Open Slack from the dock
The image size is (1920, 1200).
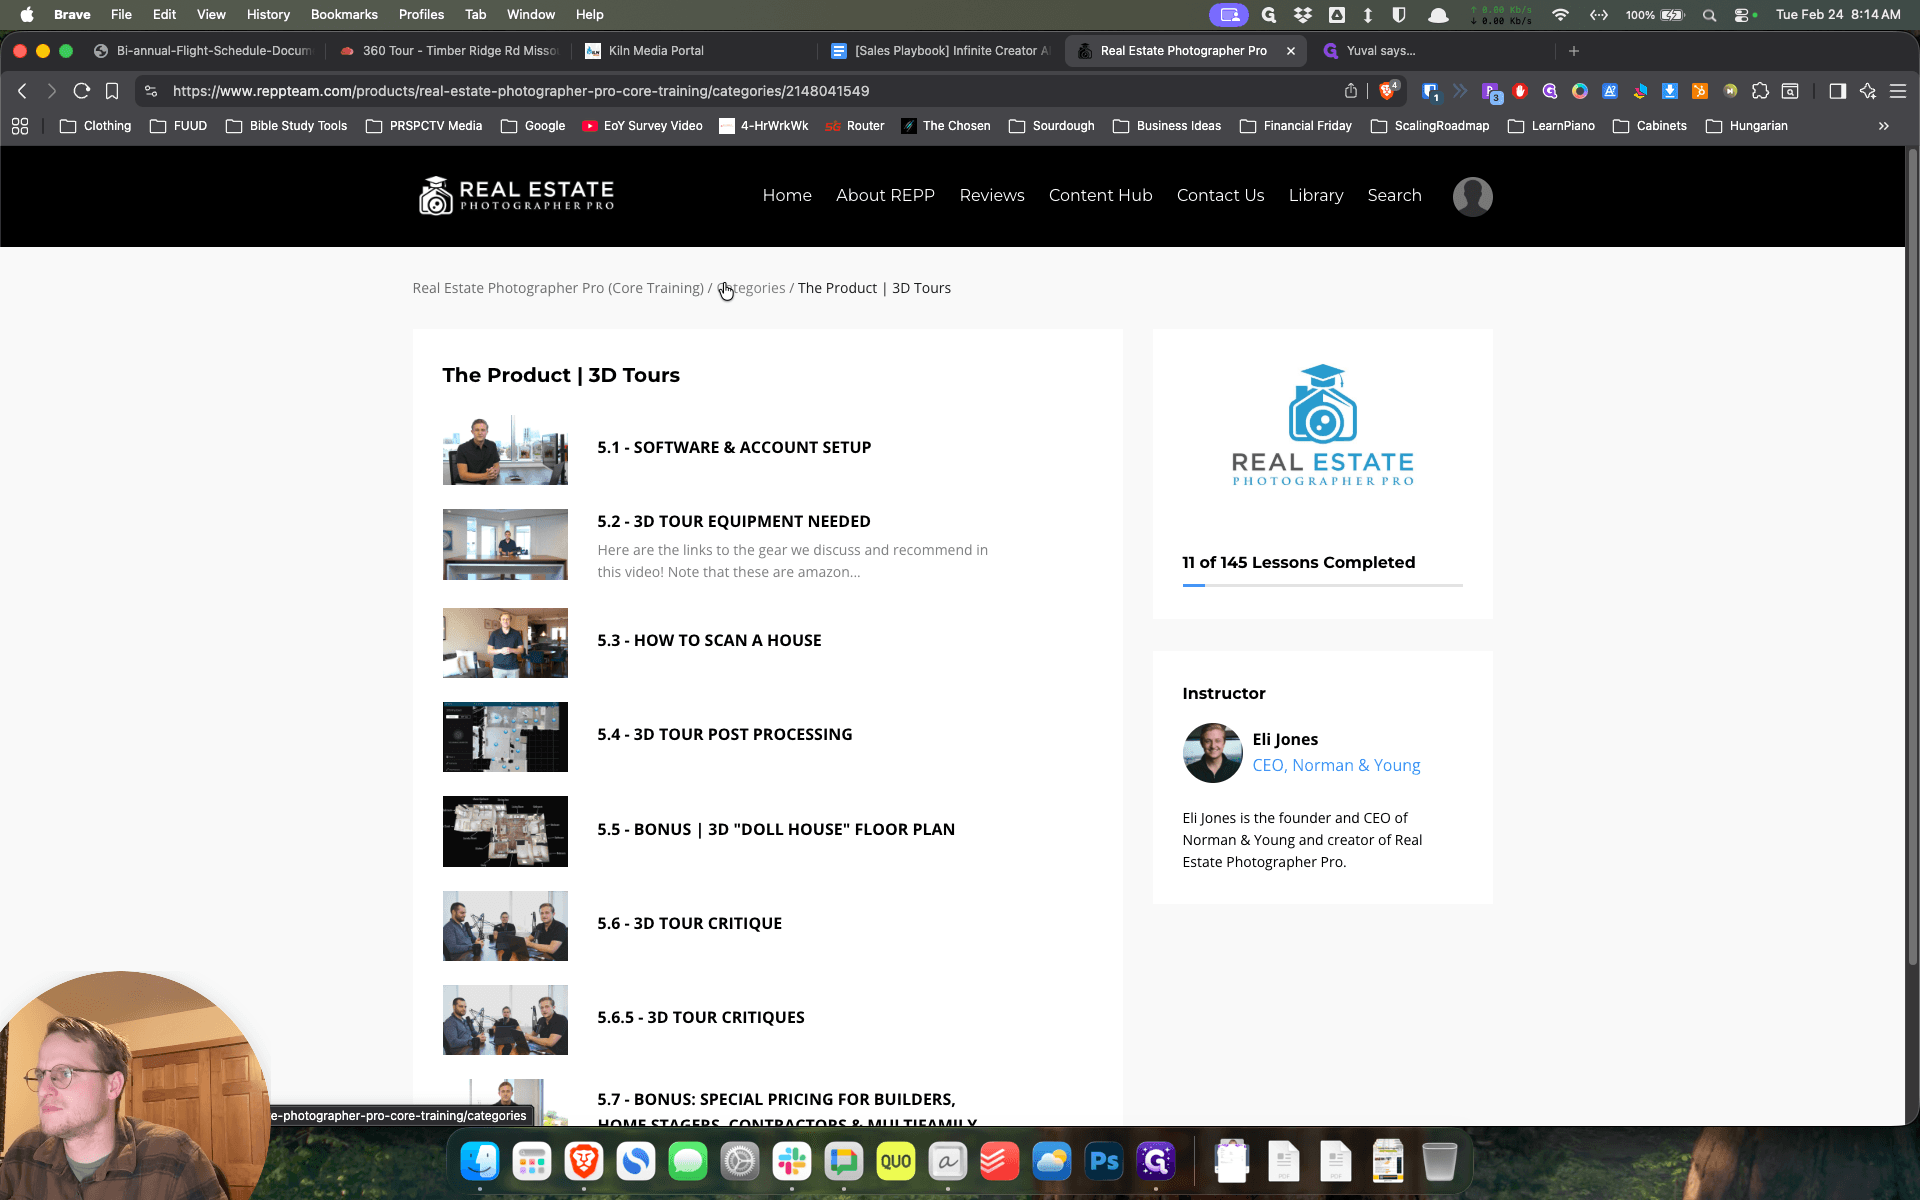(x=792, y=1161)
